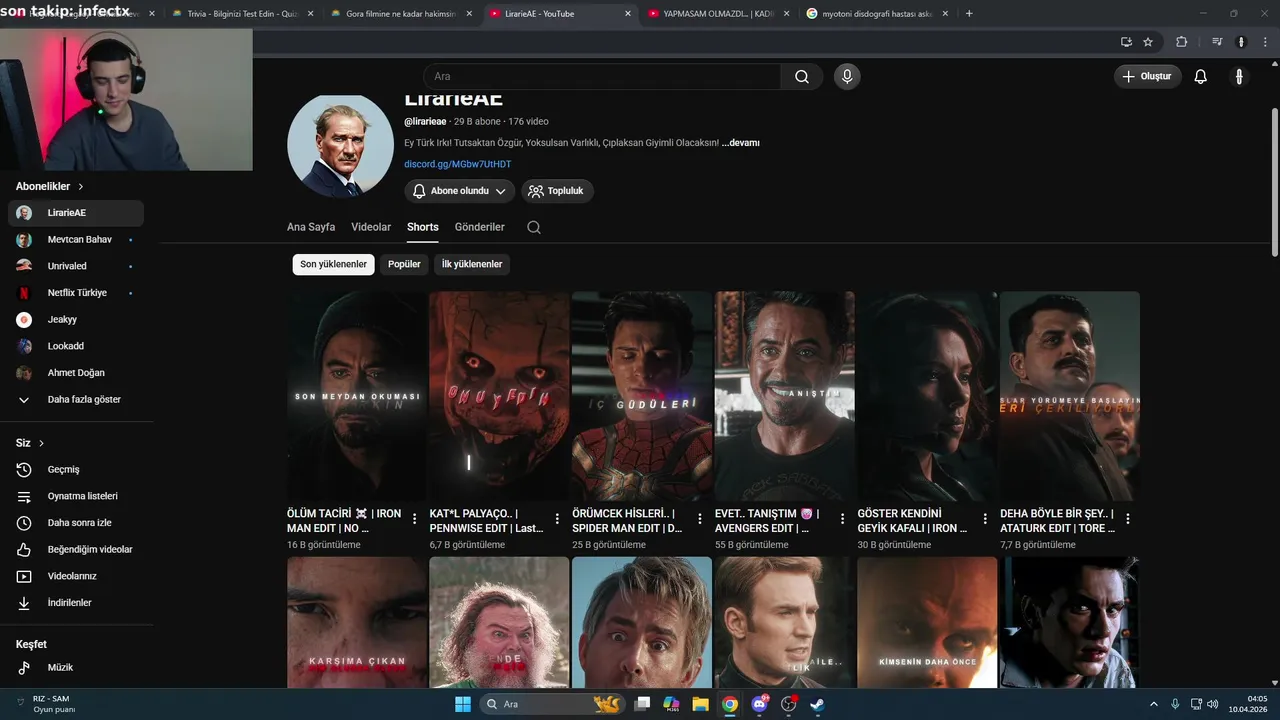Click the install app icon in address bar
This screenshot has height=720, width=1280.
1126,42
